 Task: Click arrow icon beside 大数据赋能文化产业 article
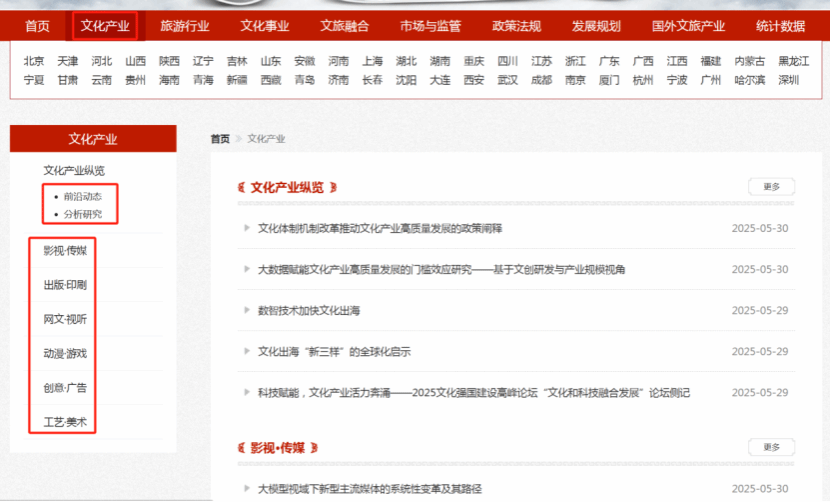(247, 269)
